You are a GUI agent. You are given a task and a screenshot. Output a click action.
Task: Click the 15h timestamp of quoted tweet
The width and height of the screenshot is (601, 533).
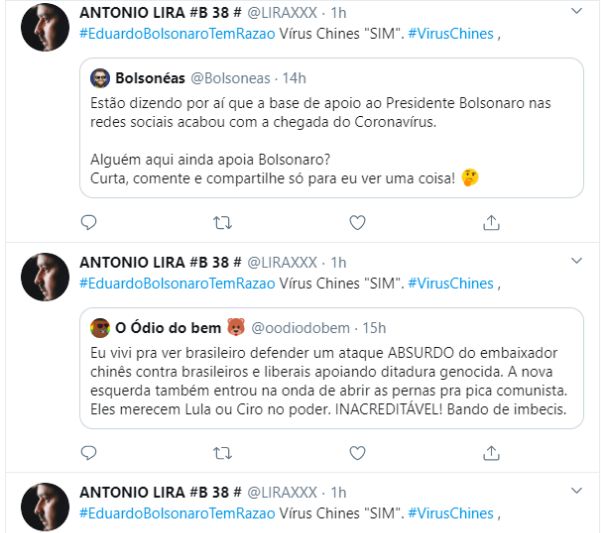click(x=374, y=328)
